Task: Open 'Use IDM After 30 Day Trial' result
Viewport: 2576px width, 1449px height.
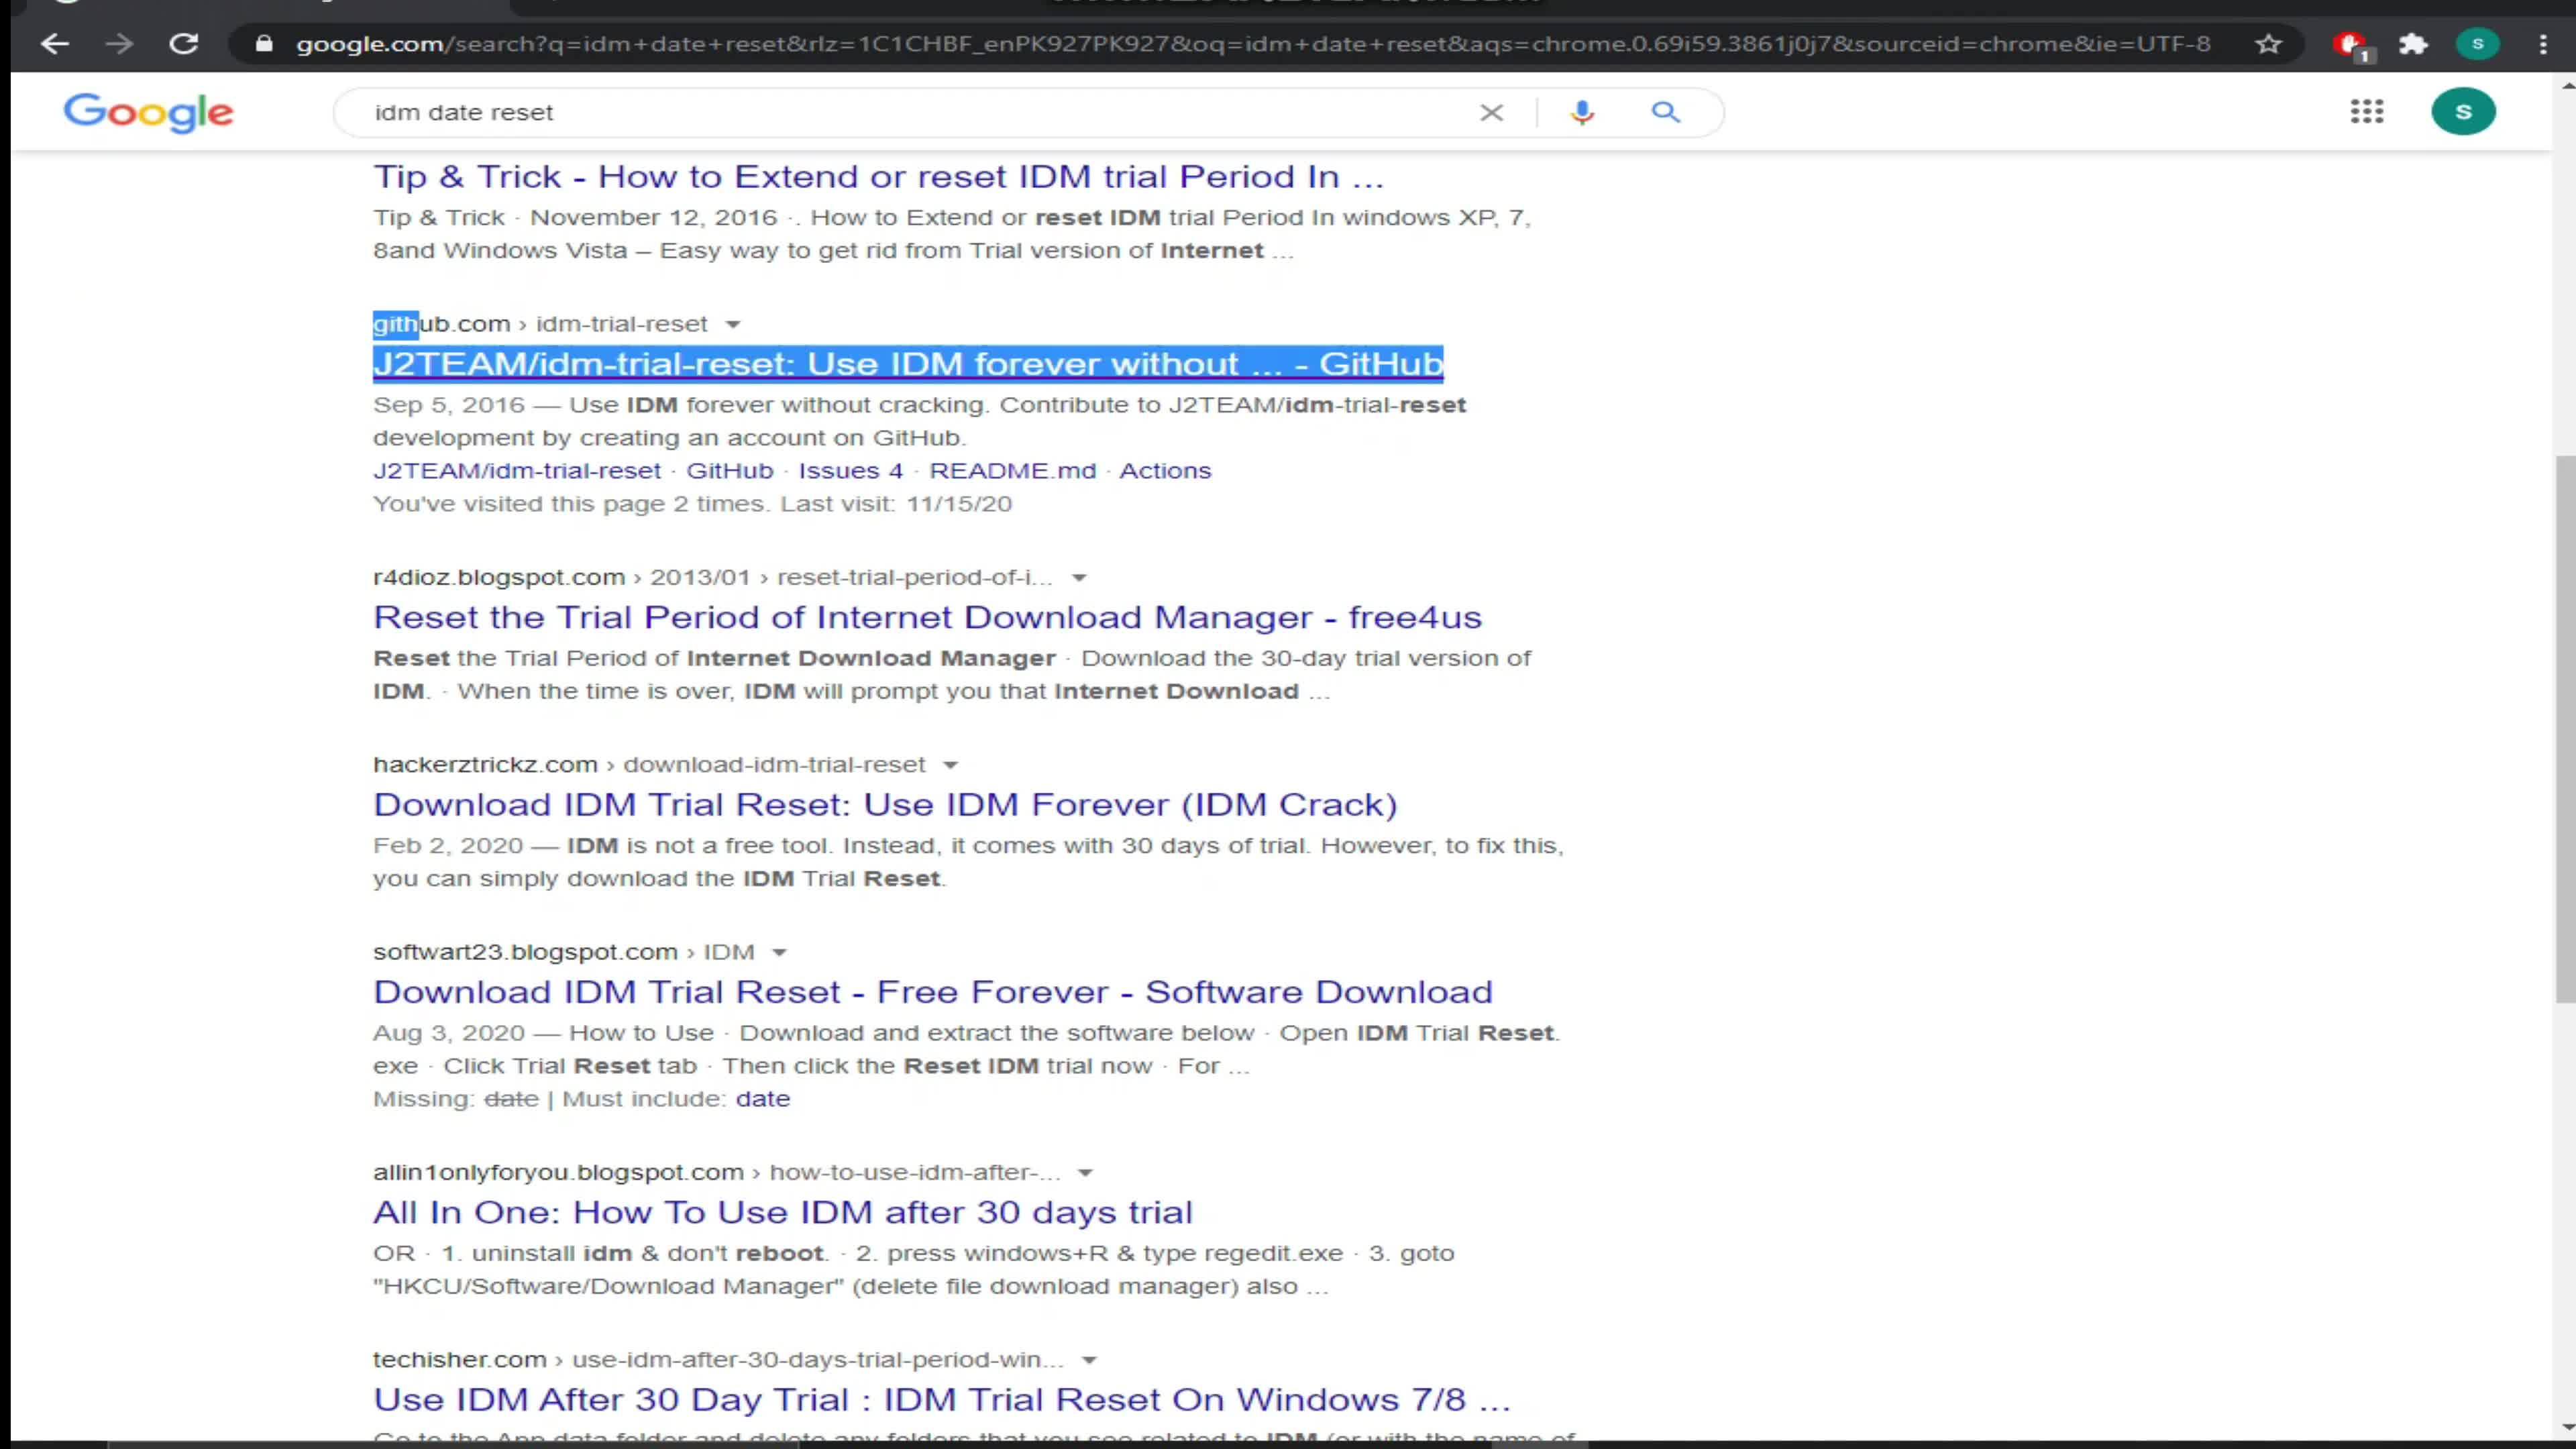Action: pyautogui.click(x=941, y=1400)
